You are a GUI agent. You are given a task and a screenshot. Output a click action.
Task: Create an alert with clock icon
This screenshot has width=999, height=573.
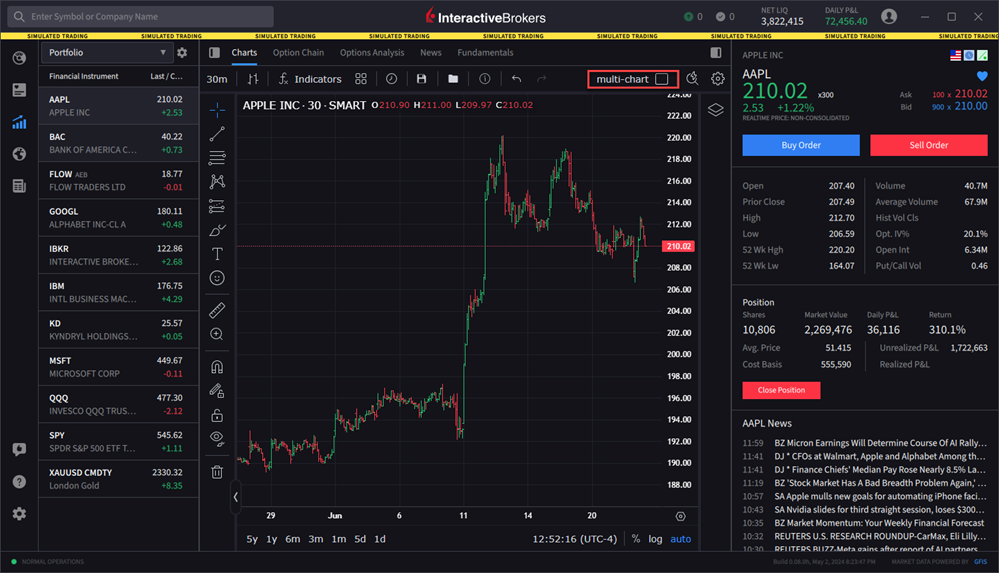pos(391,79)
